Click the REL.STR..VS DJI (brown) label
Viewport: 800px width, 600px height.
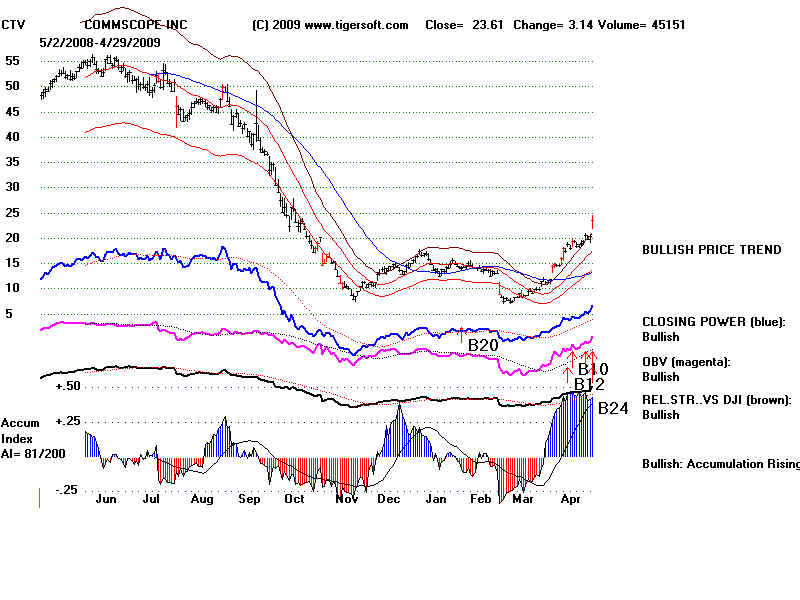point(717,400)
